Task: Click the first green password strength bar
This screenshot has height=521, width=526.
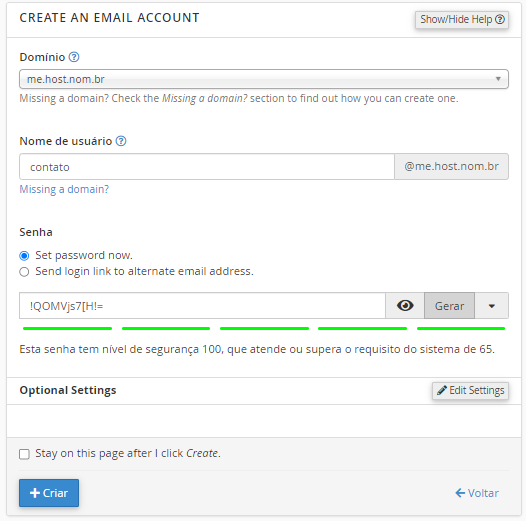Action: point(67,328)
